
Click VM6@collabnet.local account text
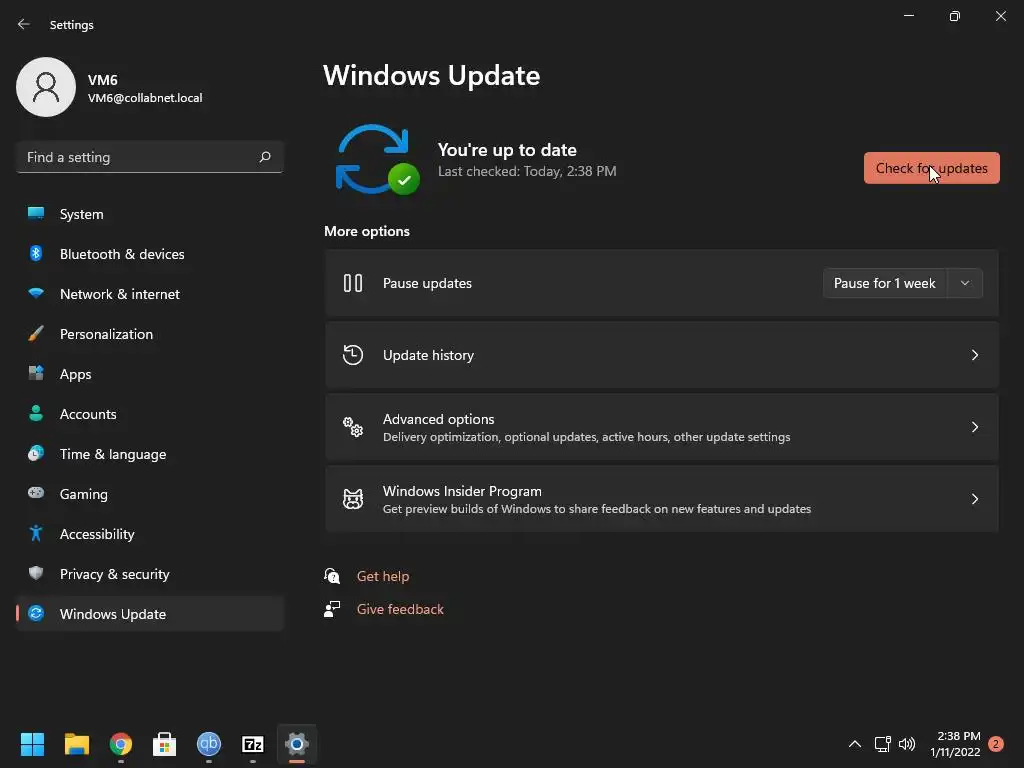coord(145,98)
